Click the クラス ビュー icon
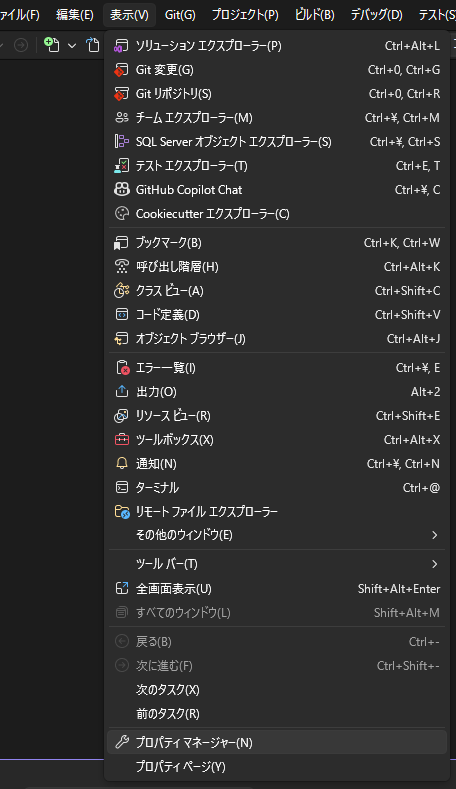The image size is (456, 789). click(121, 291)
